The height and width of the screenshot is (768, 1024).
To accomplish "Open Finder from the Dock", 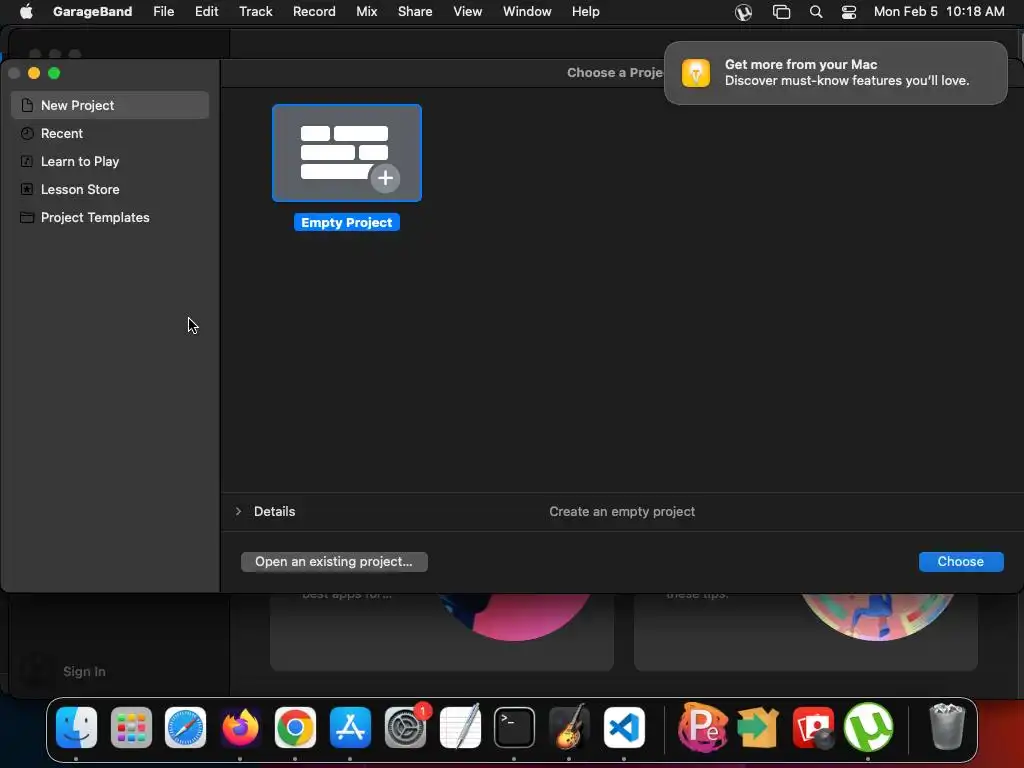I will [x=76, y=727].
